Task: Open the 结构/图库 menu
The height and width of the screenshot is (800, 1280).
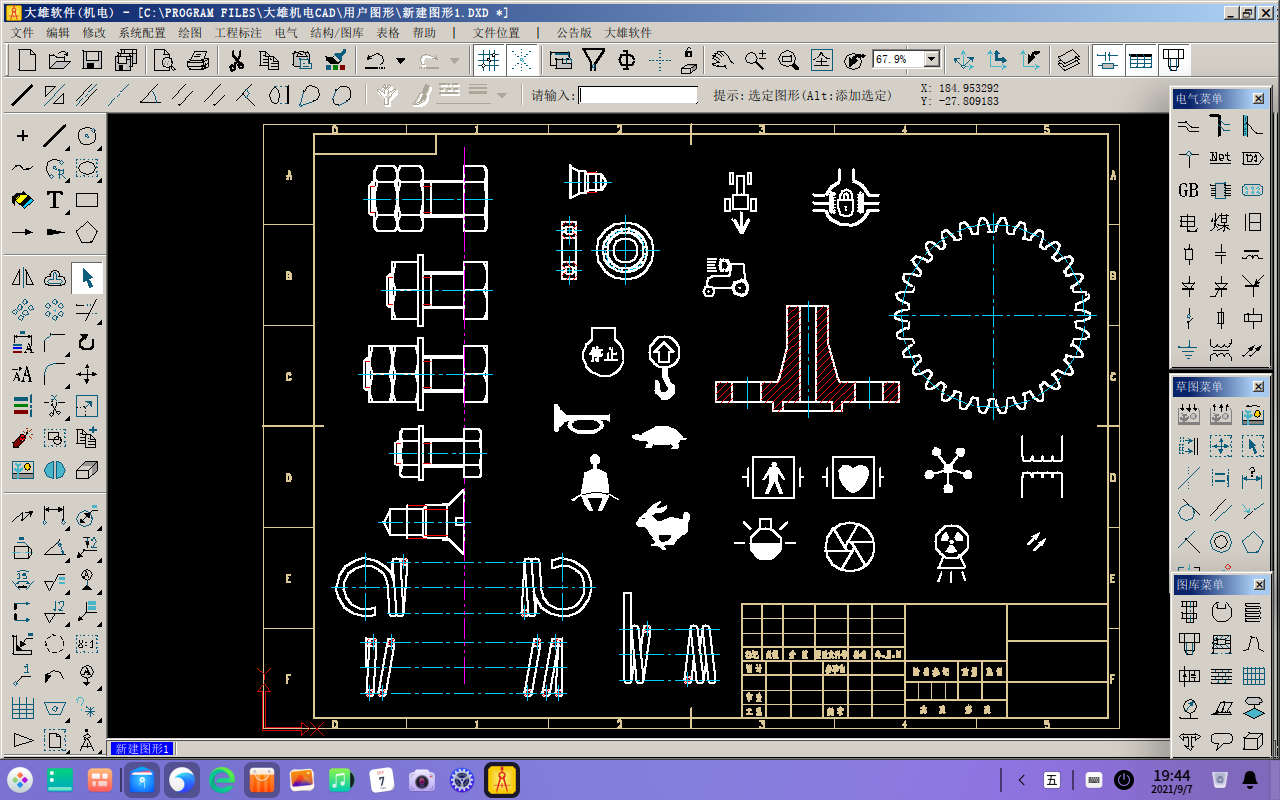Action: 337,33
